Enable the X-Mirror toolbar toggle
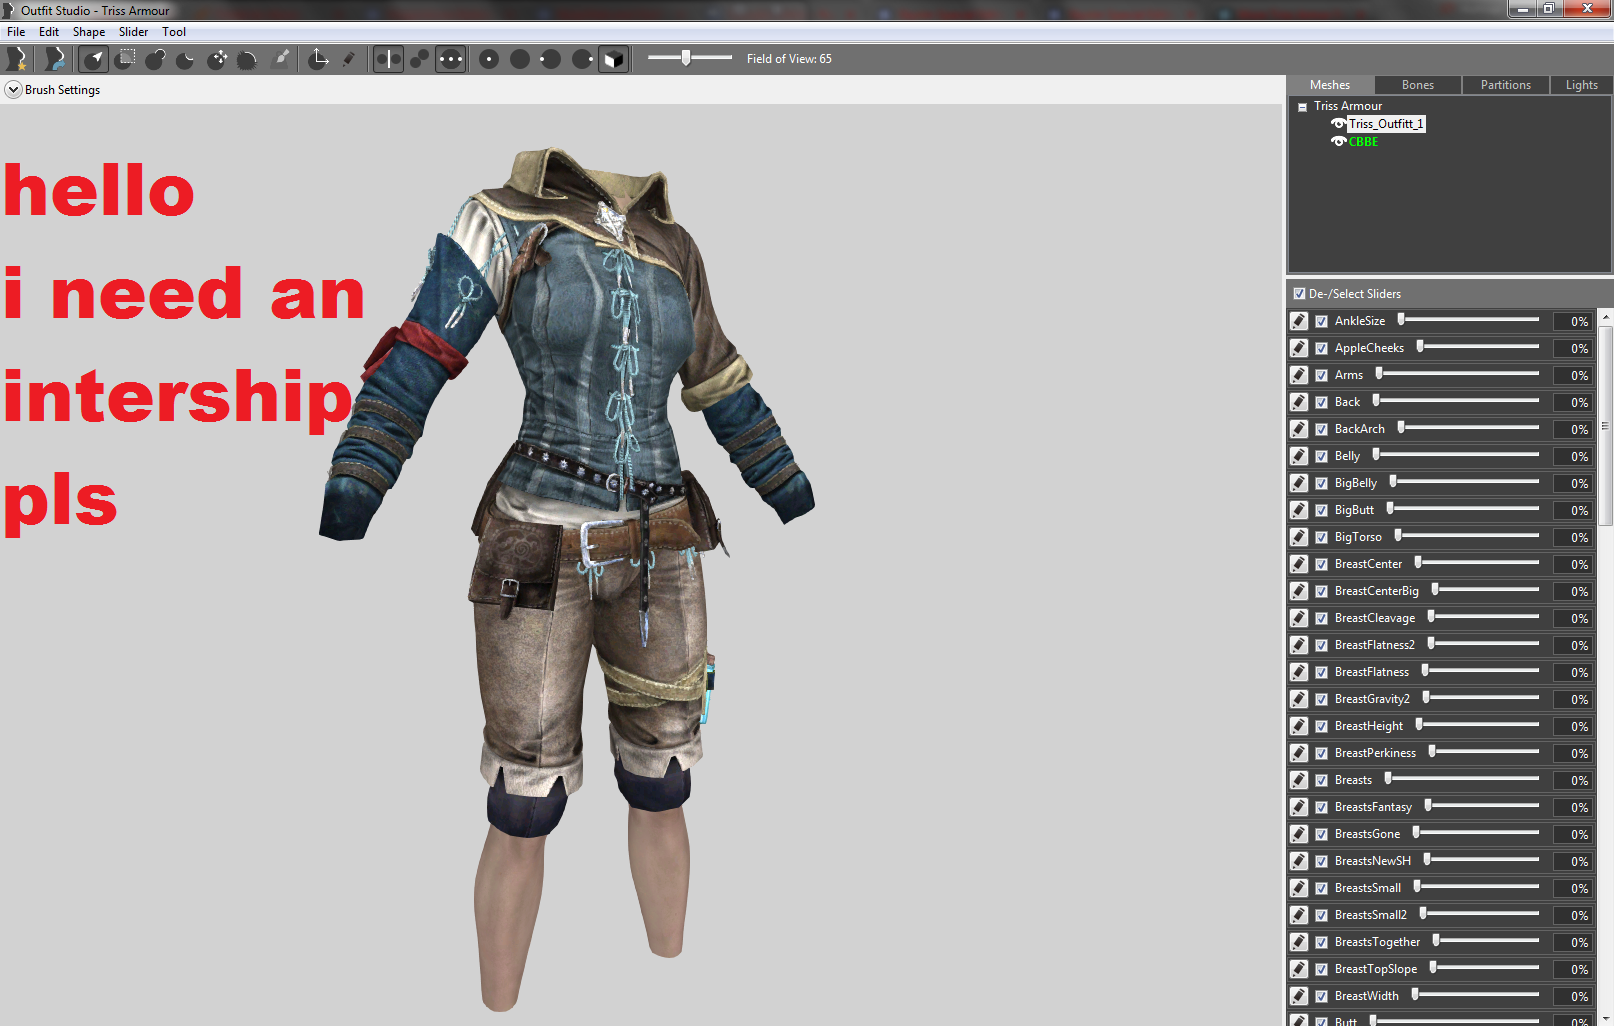The width and height of the screenshot is (1614, 1026). pos(388,58)
